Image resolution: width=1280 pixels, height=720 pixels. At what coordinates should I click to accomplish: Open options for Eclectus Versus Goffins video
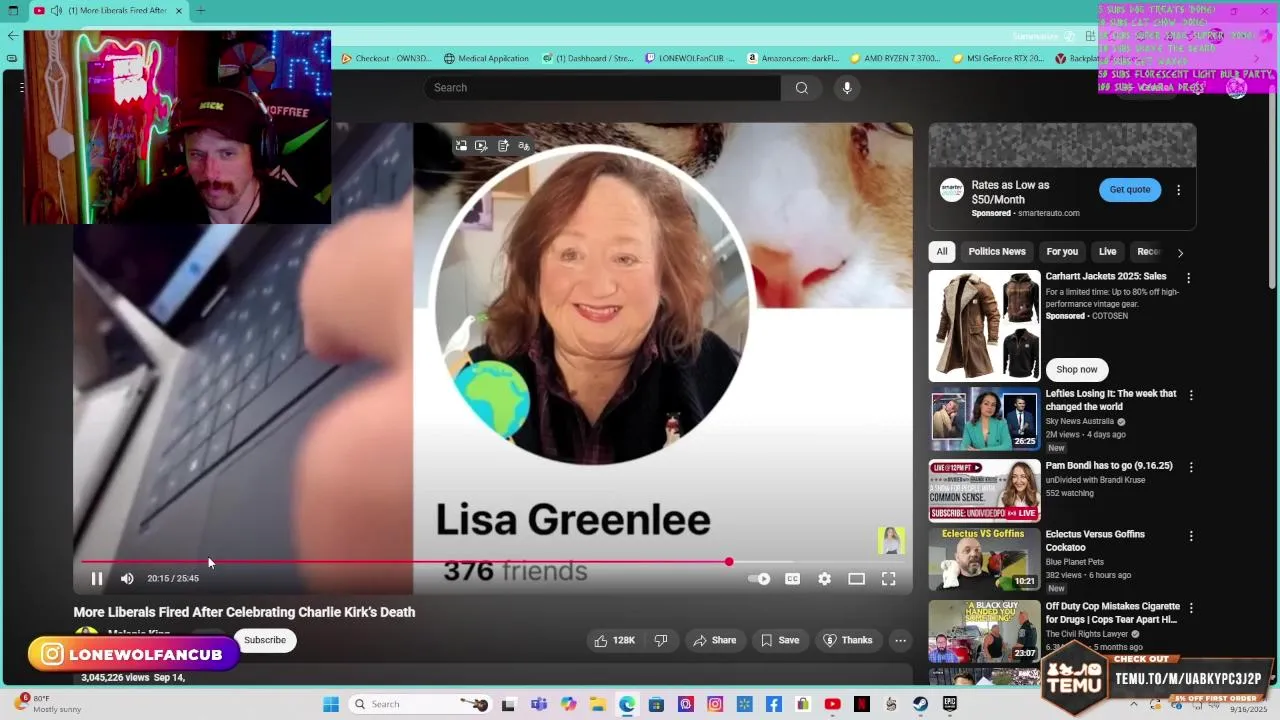point(1190,536)
